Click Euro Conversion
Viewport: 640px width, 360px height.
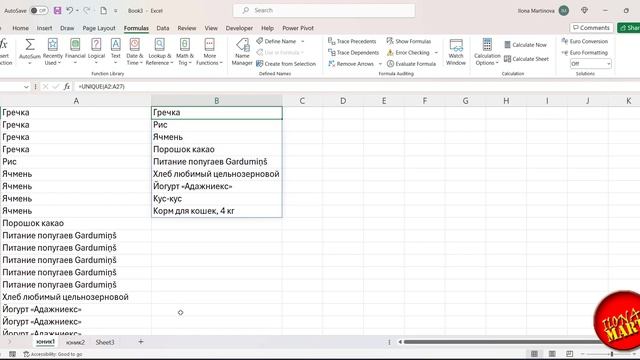[585, 41]
